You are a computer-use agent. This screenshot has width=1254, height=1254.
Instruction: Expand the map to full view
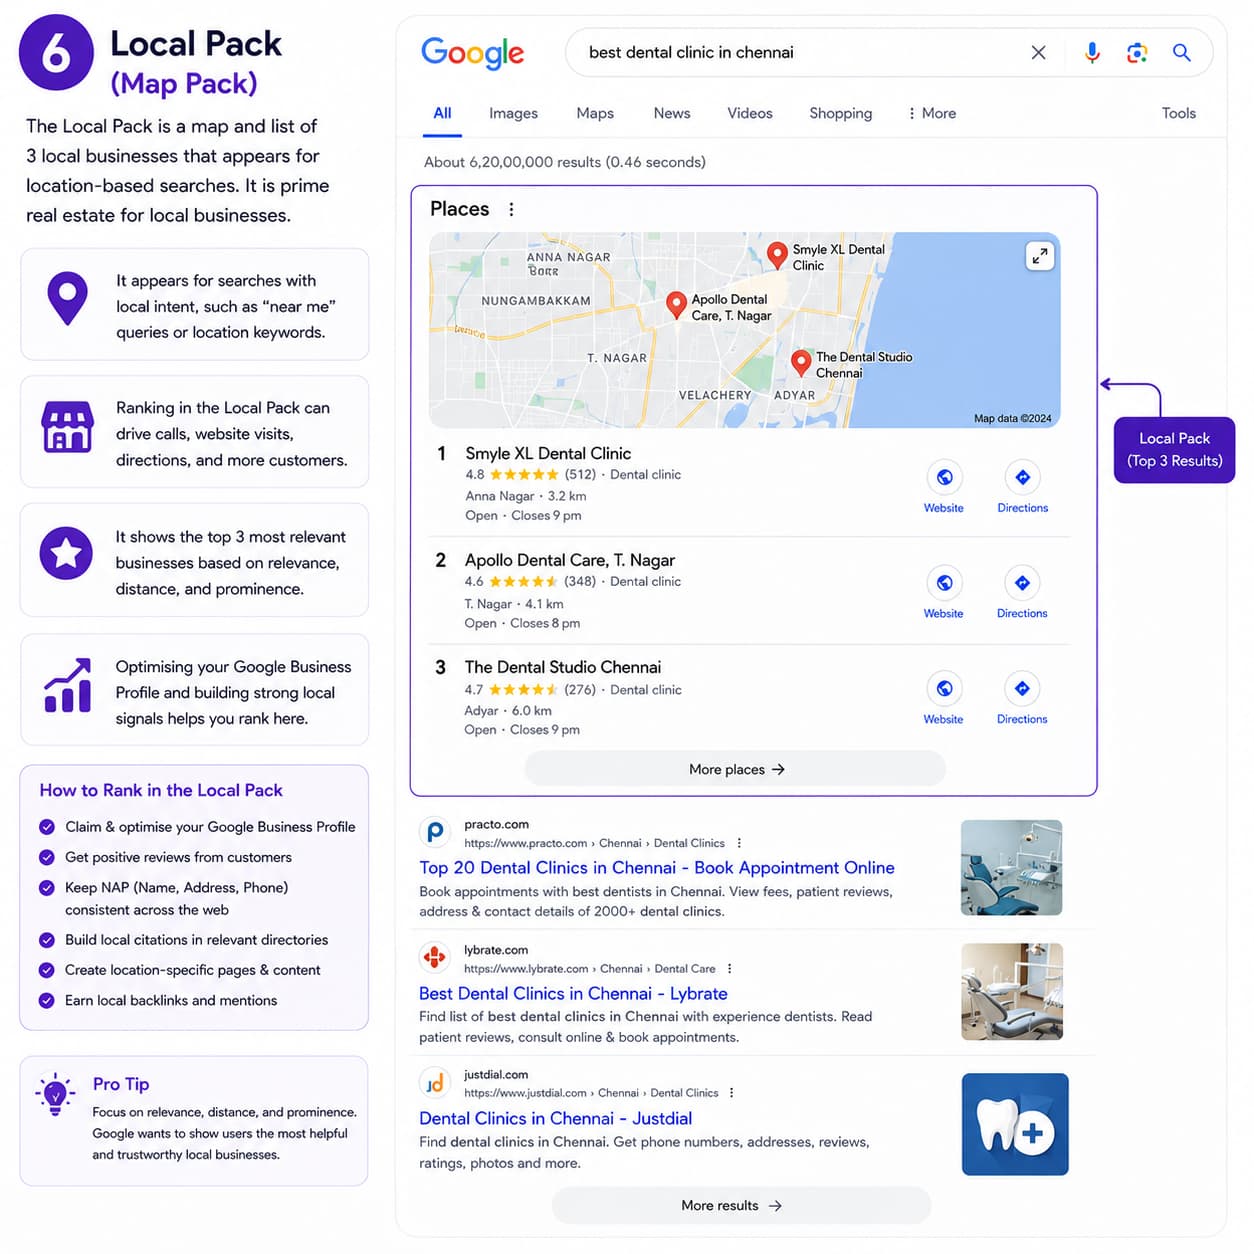(1040, 256)
